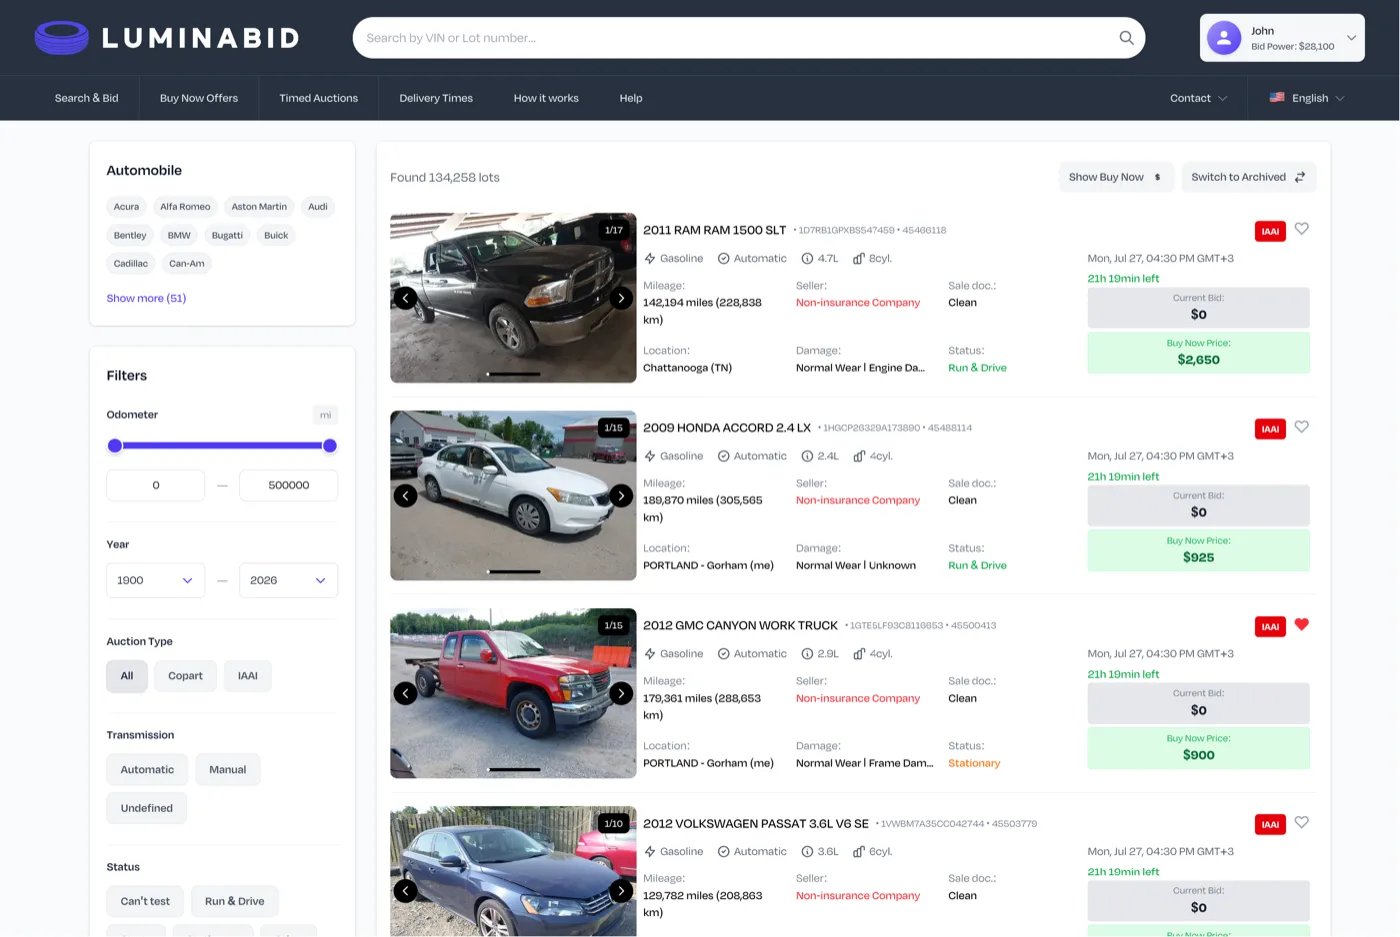The image size is (1400, 937).
Task: Expand the Contact menu
Action: click(x=1198, y=98)
